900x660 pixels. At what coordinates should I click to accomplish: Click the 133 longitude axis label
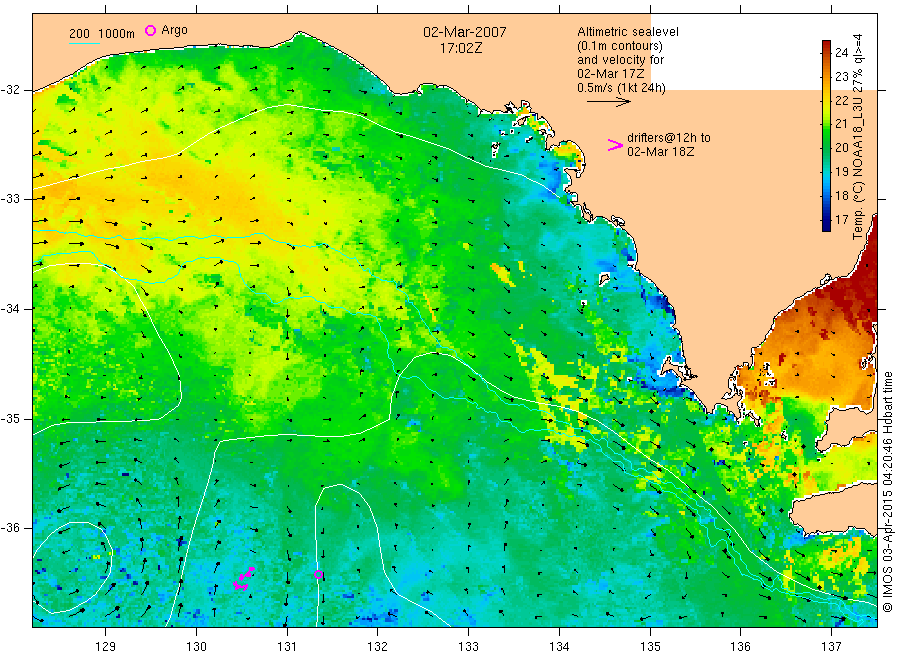coord(468,646)
